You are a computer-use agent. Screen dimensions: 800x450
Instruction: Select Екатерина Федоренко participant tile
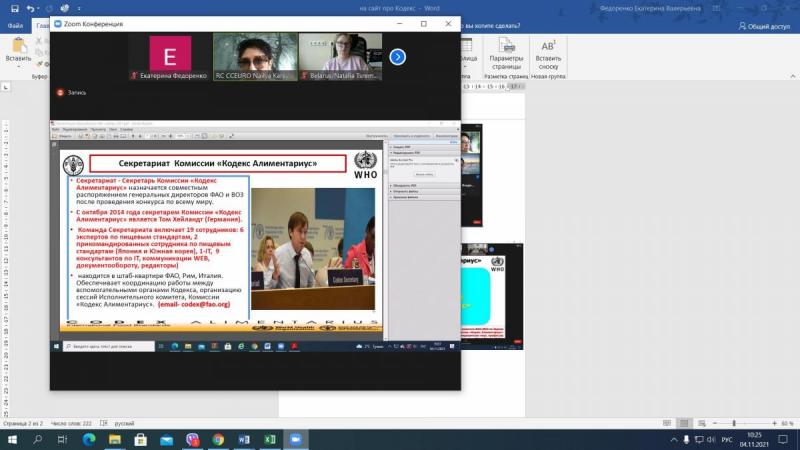point(170,57)
